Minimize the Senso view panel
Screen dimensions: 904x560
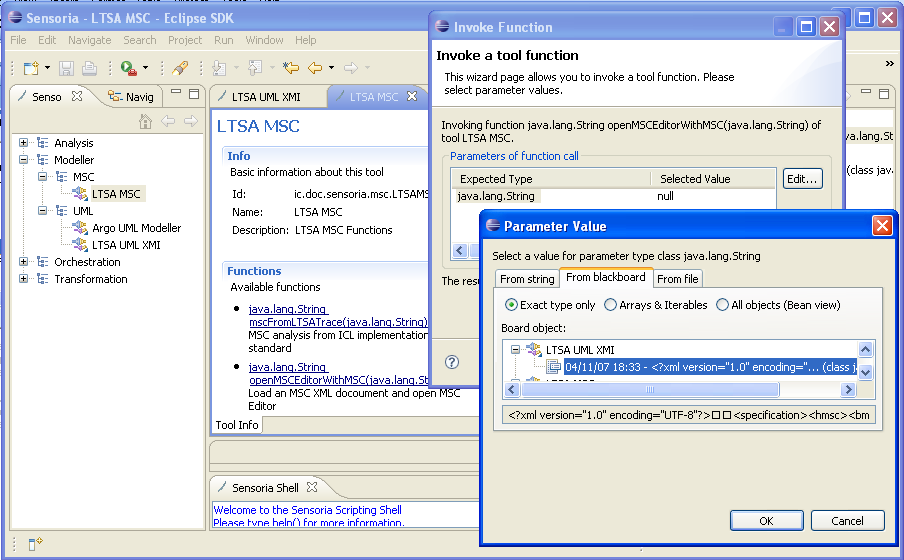pos(176,91)
